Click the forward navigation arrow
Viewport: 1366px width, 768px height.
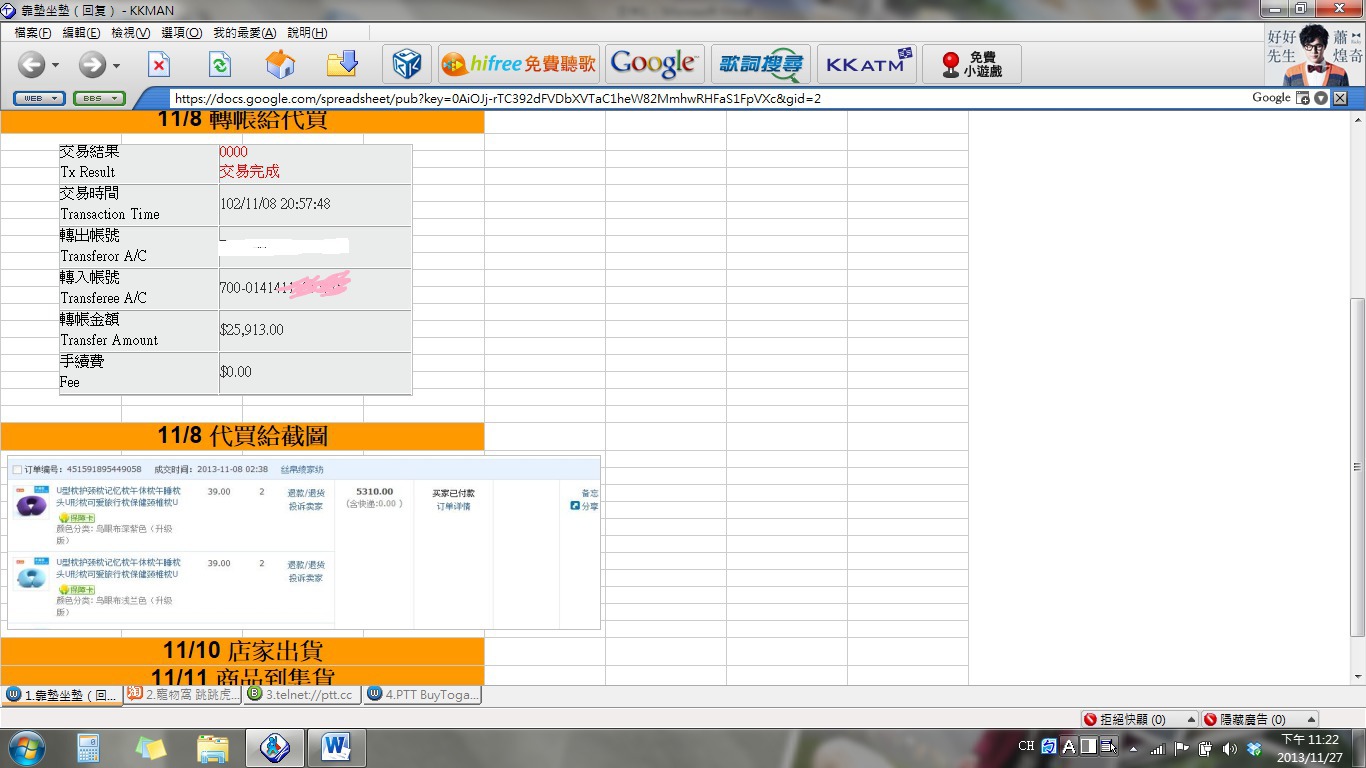92,65
